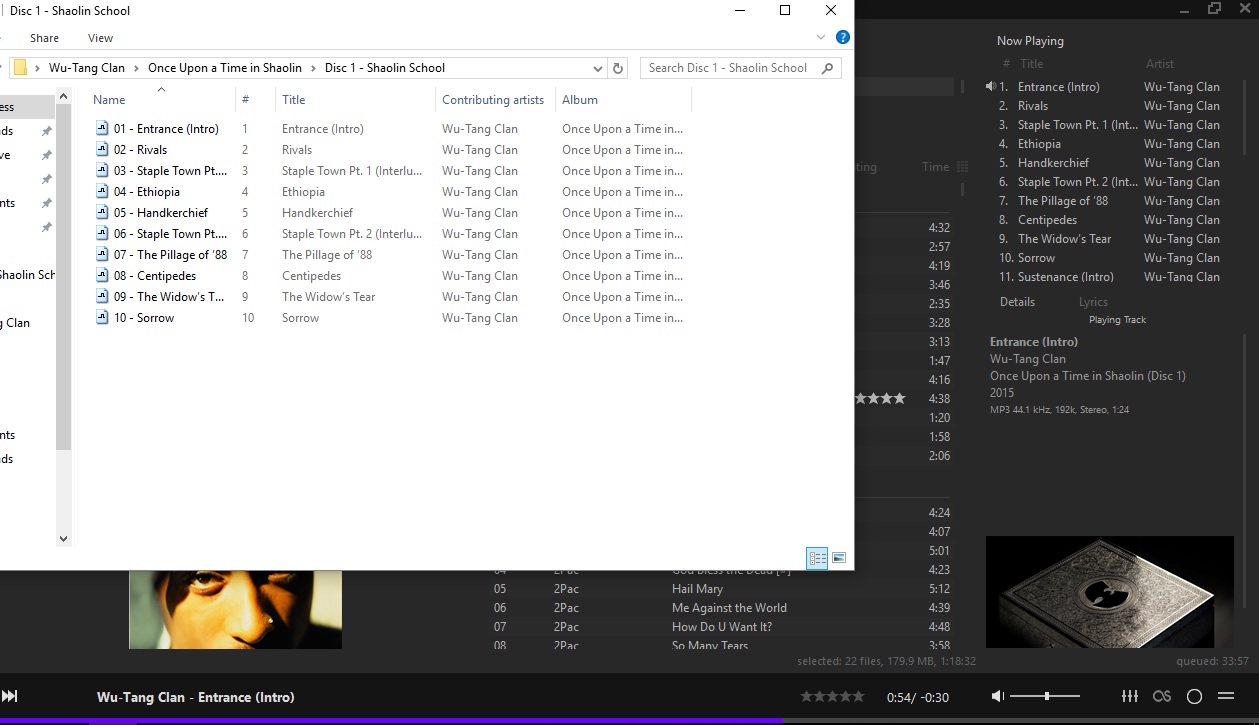1259x725 pixels.
Task: Expand chevron after Once Upon a Time in Shaolin
Action: click(x=313, y=68)
